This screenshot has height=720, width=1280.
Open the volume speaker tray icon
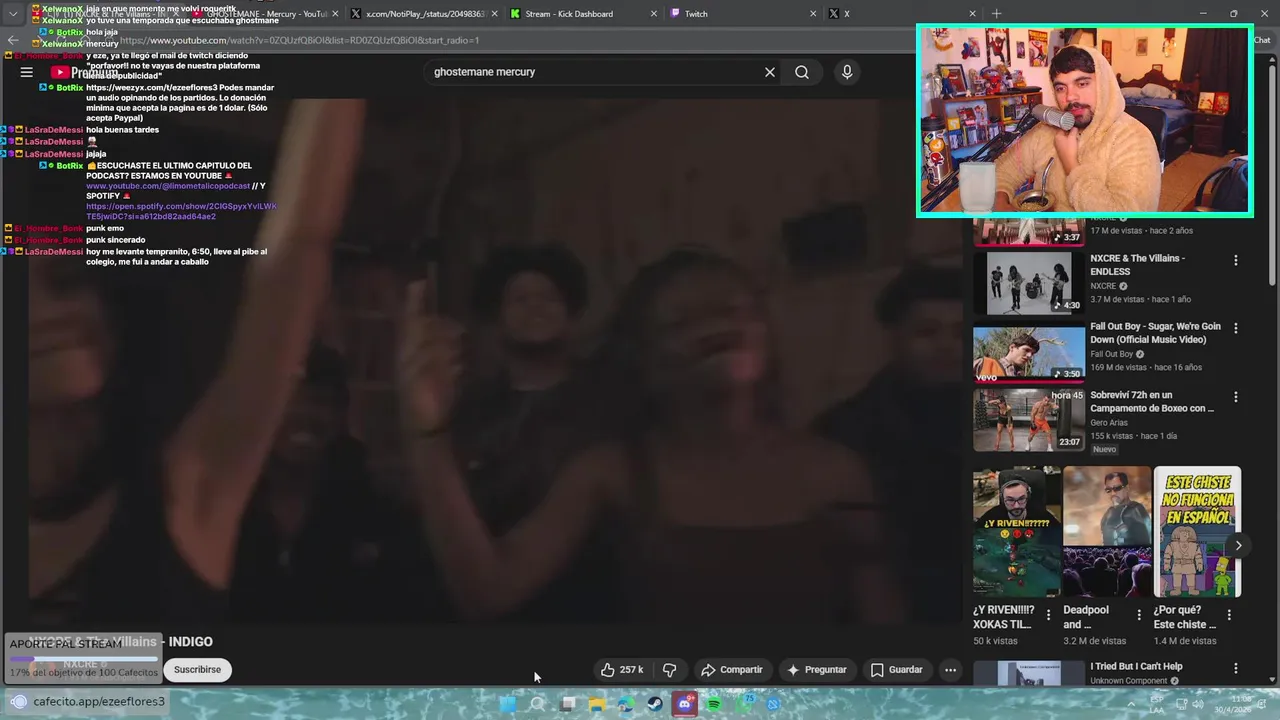1197,704
